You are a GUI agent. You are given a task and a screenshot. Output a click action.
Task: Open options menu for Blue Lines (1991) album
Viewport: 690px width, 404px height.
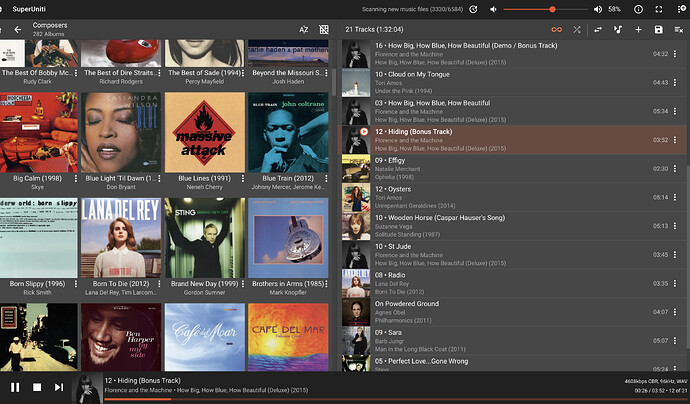pos(243,178)
